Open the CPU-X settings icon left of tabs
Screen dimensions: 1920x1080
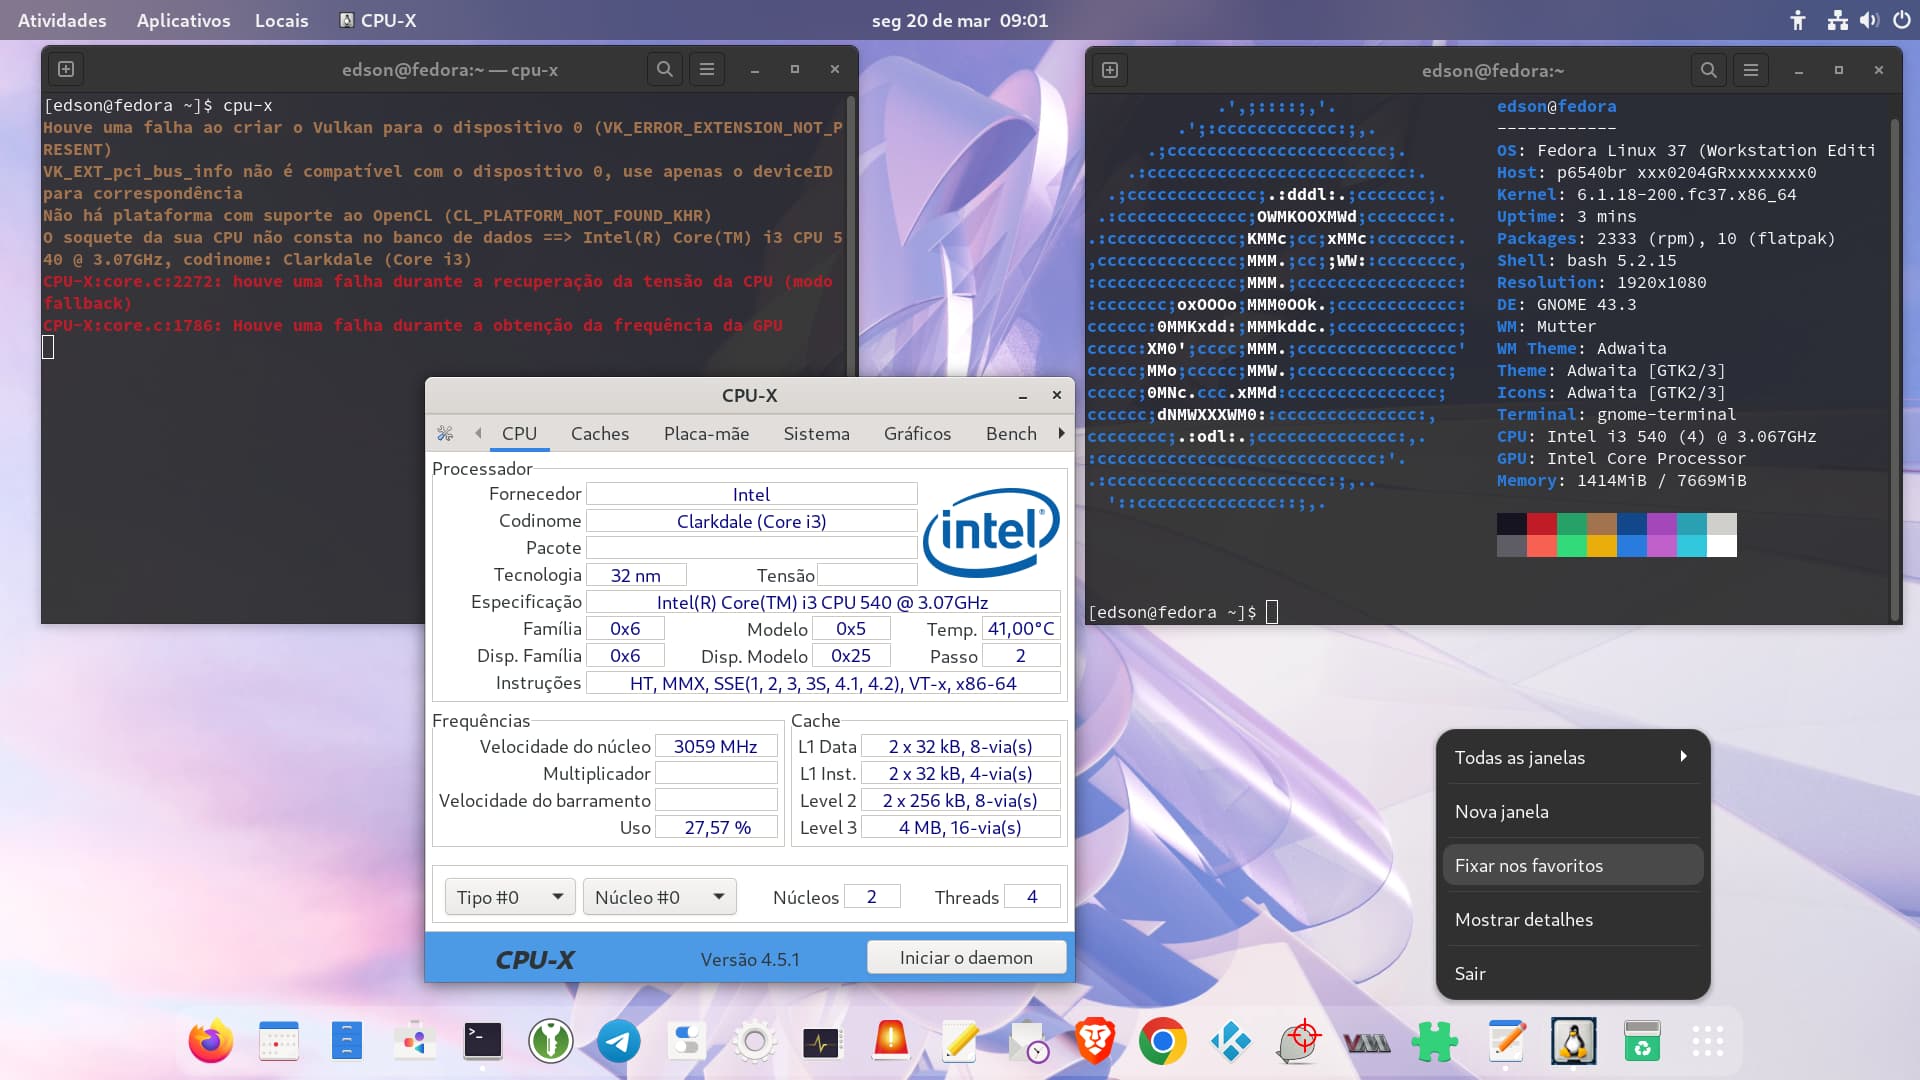(x=445, y=433)
